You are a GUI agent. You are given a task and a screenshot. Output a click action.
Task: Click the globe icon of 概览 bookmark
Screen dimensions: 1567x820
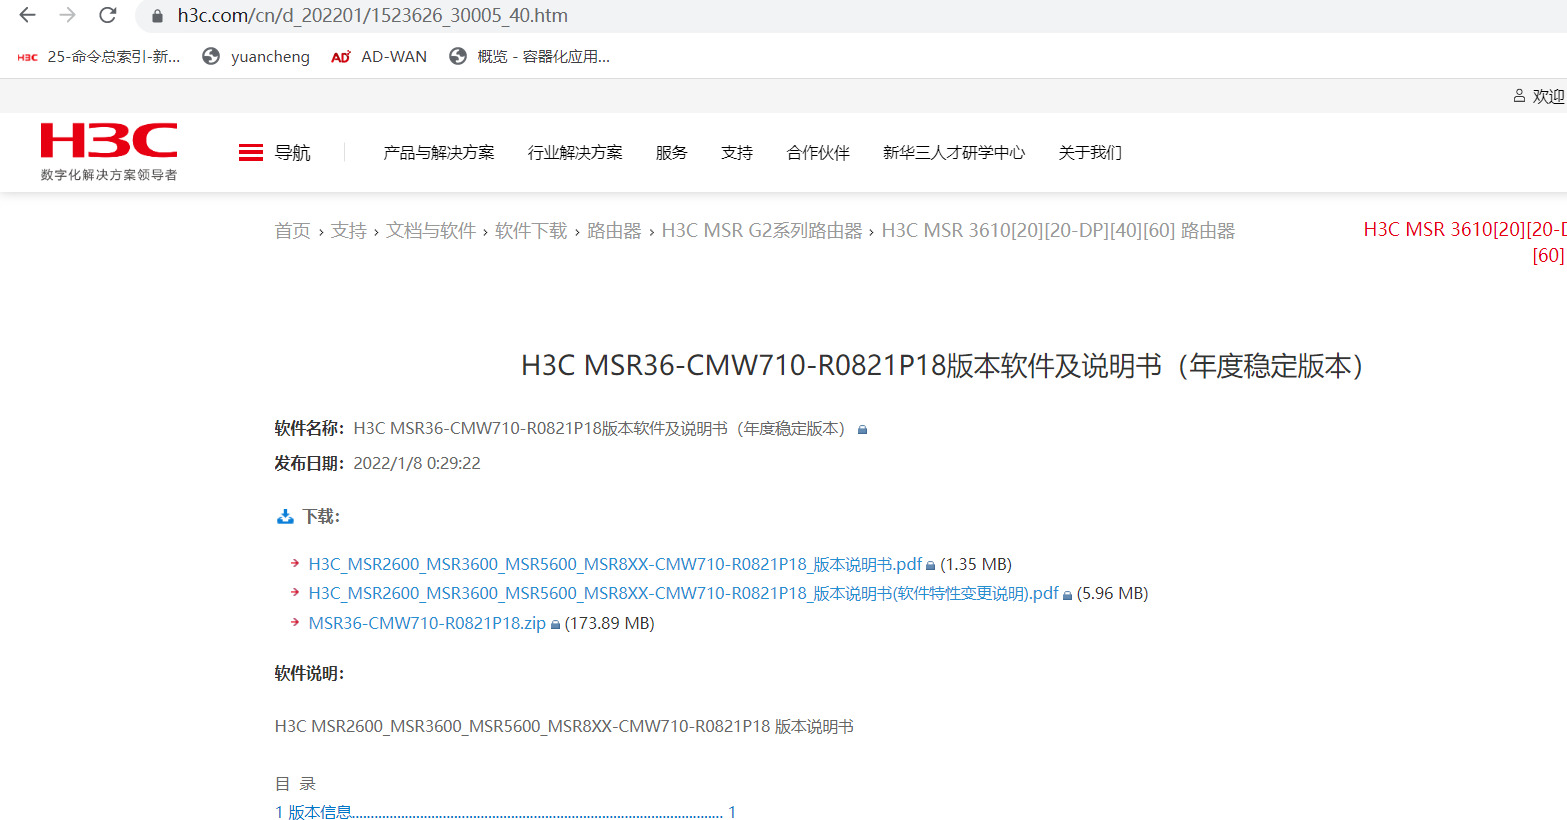click(458, 56)
